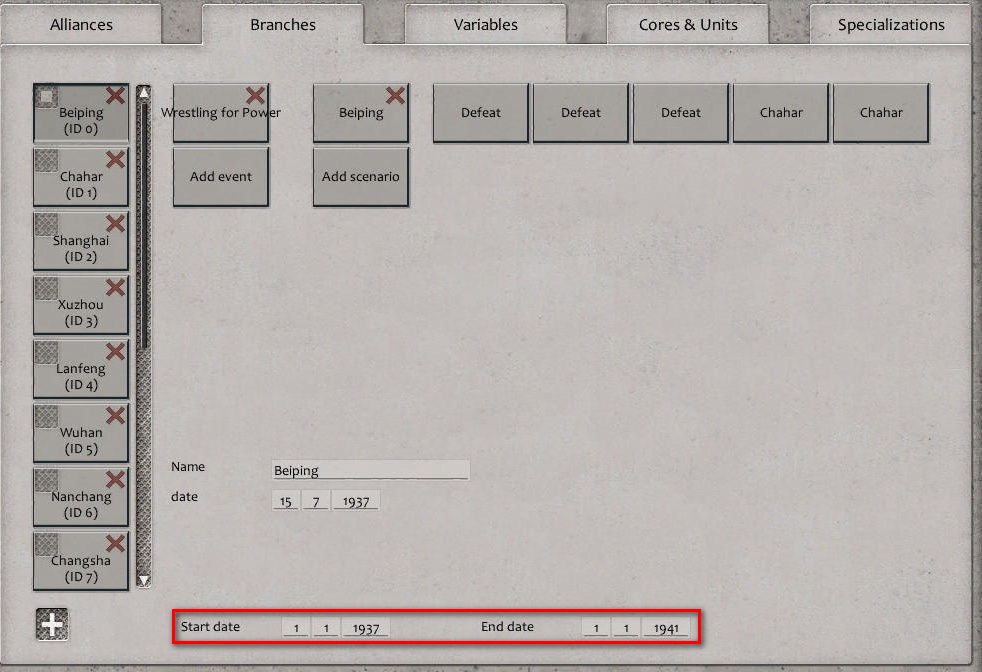
Task: Toggle the checkbox on the Shanghai branch
Action: 45,223
